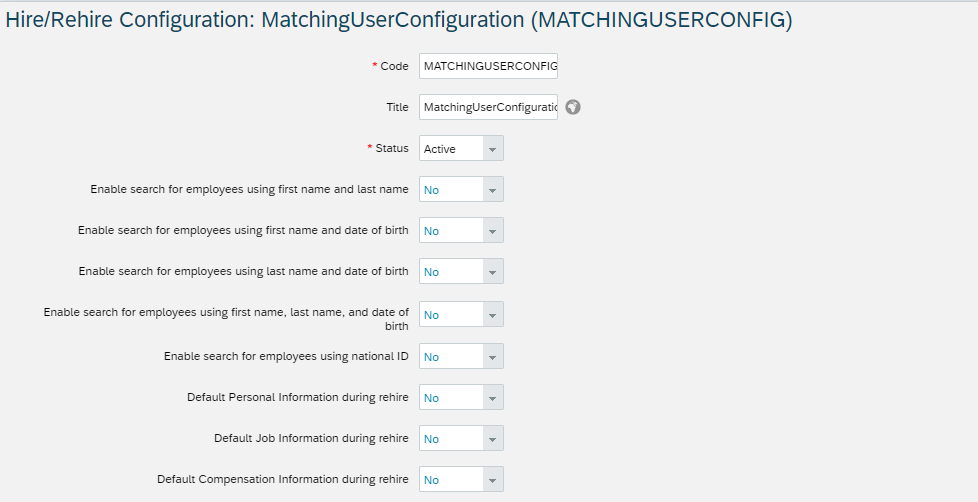Screen dimensions: 978x502
Task: Click into the Title input field
Action: pyautogui.click(x=488, y=107)
